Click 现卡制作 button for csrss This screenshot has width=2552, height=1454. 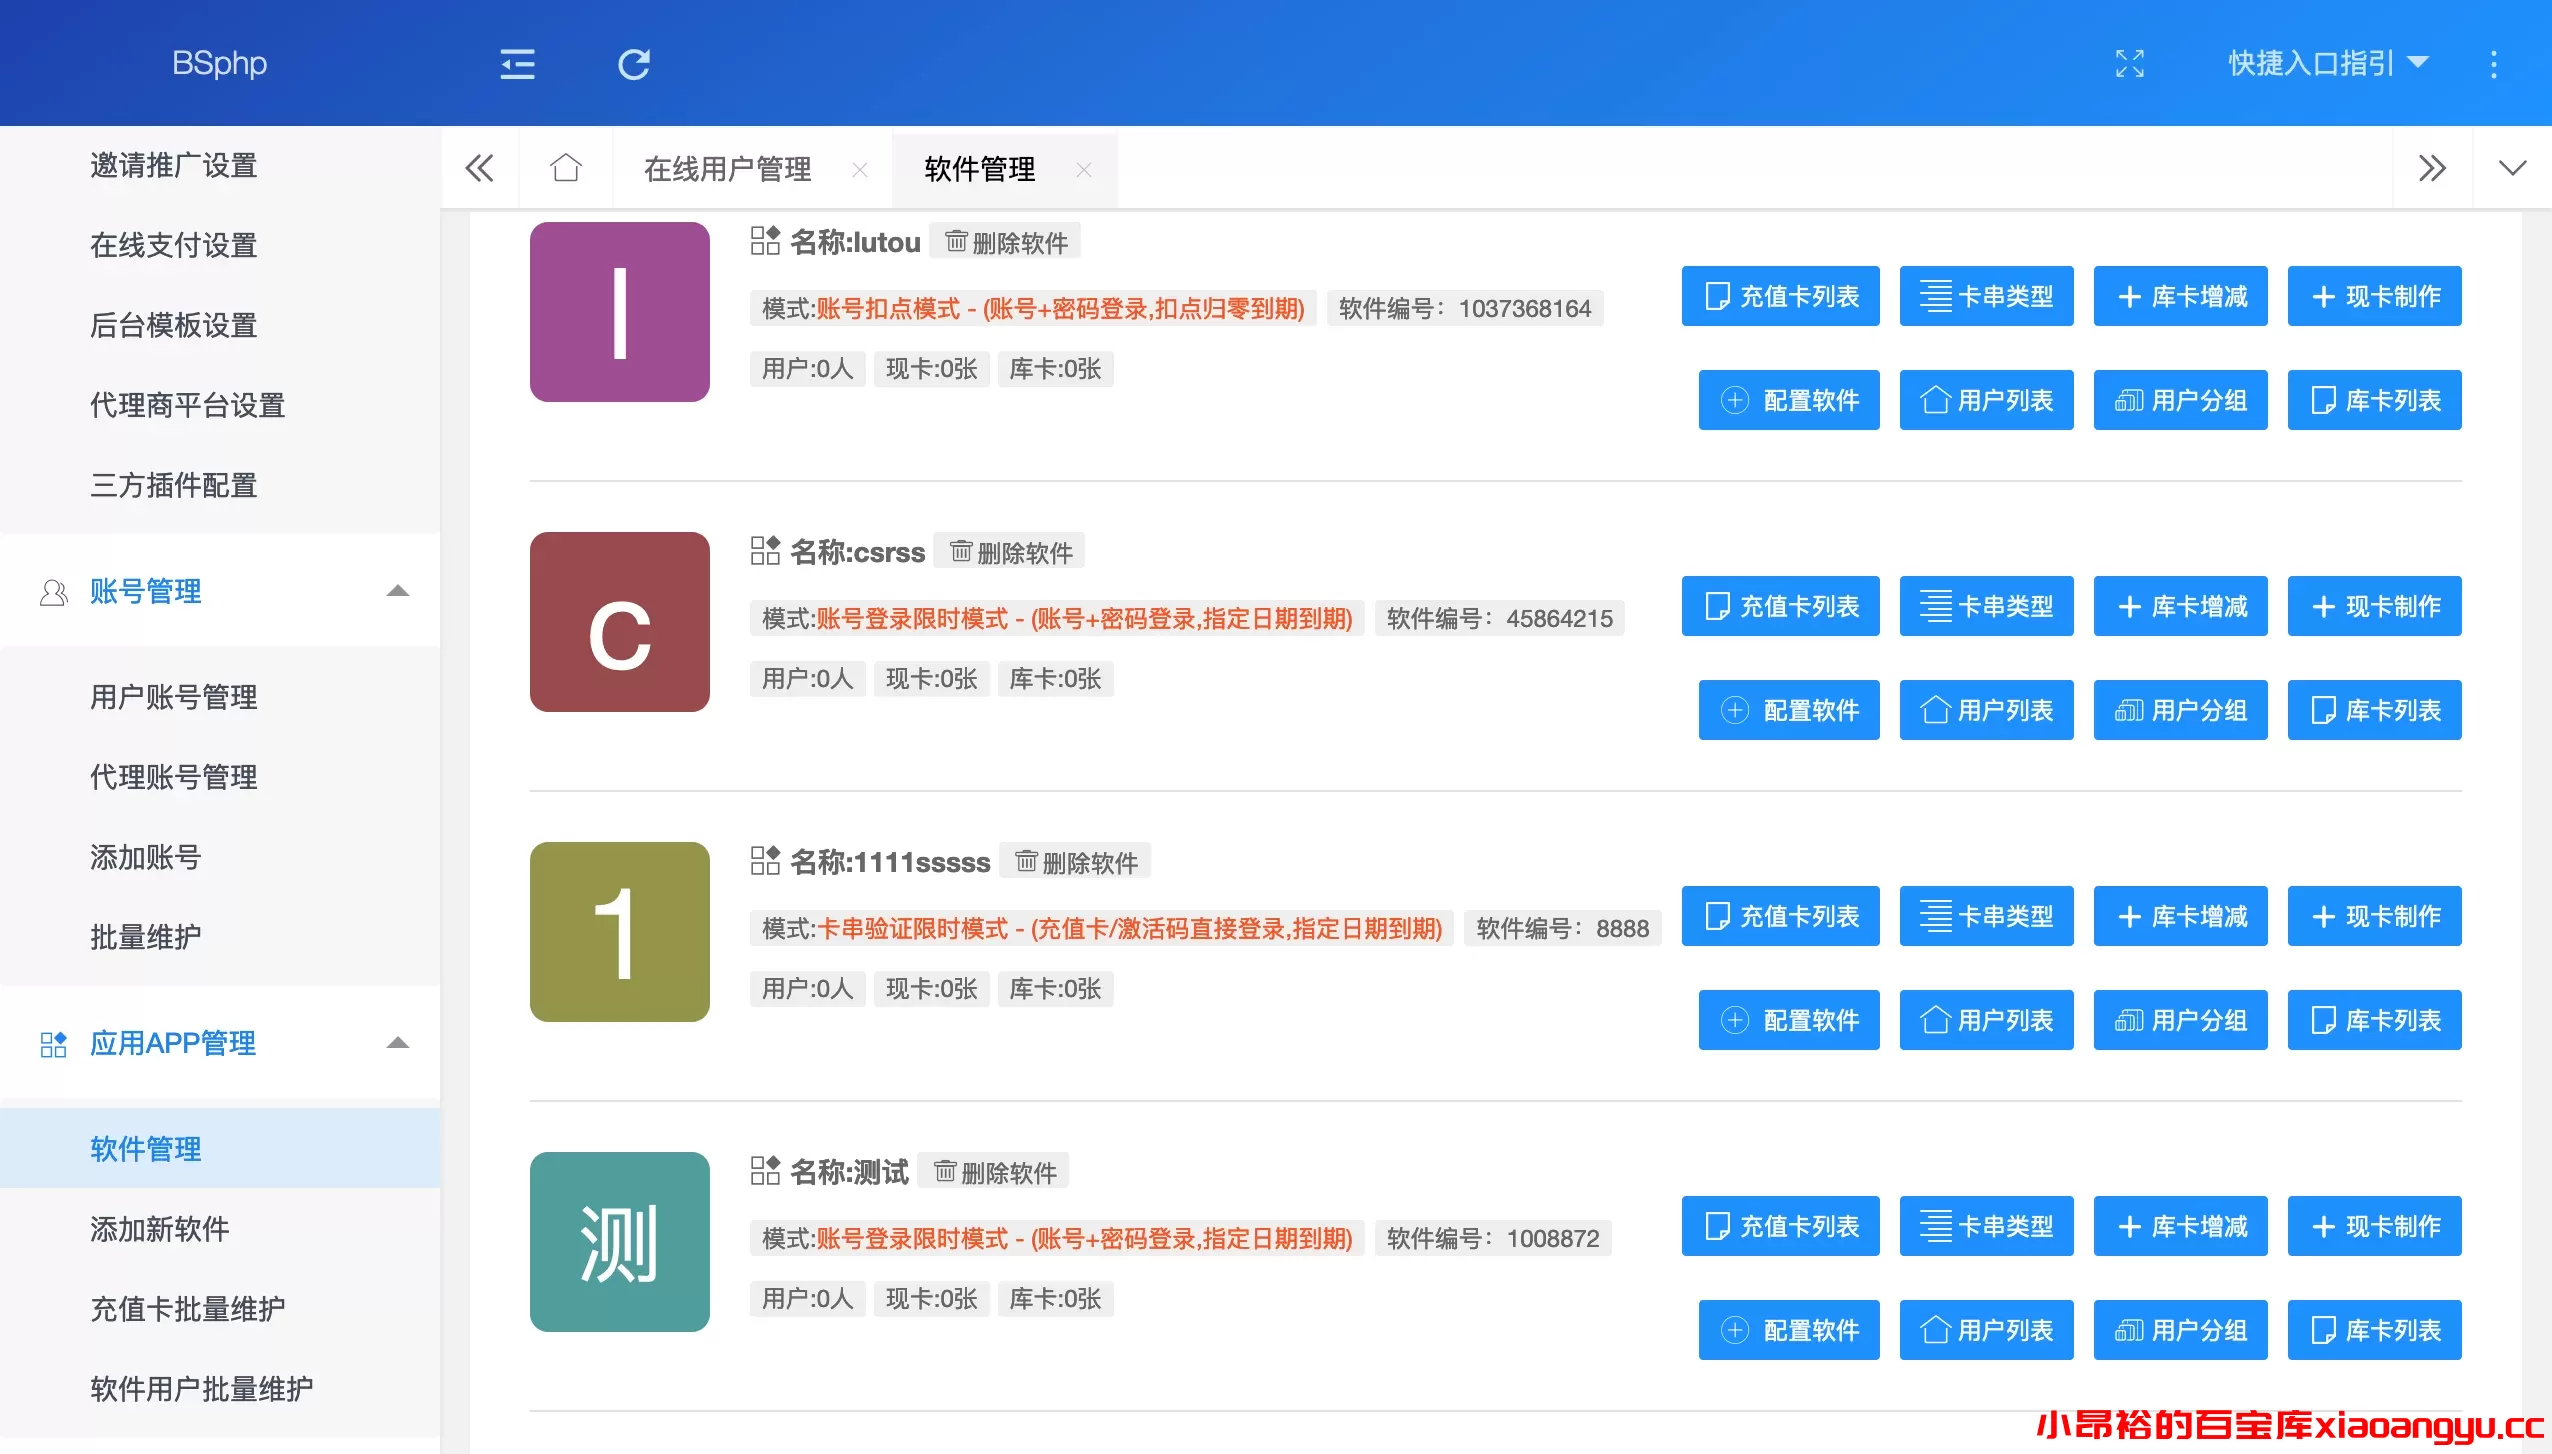click(2372, 606)
